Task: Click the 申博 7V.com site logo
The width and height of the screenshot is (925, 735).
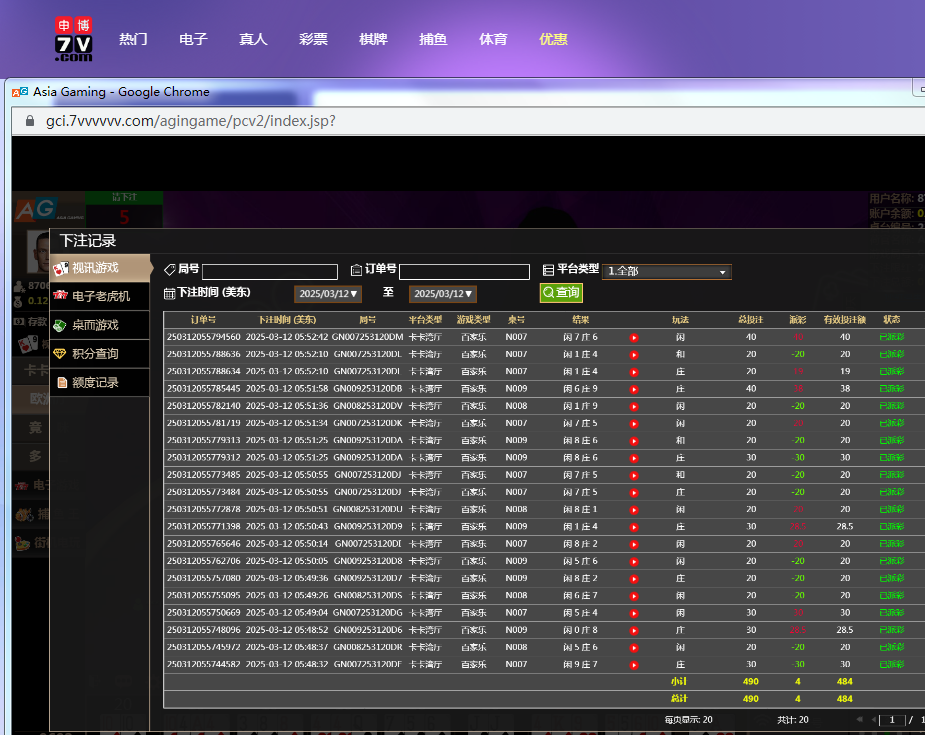Action: click(x=73, y=39)
